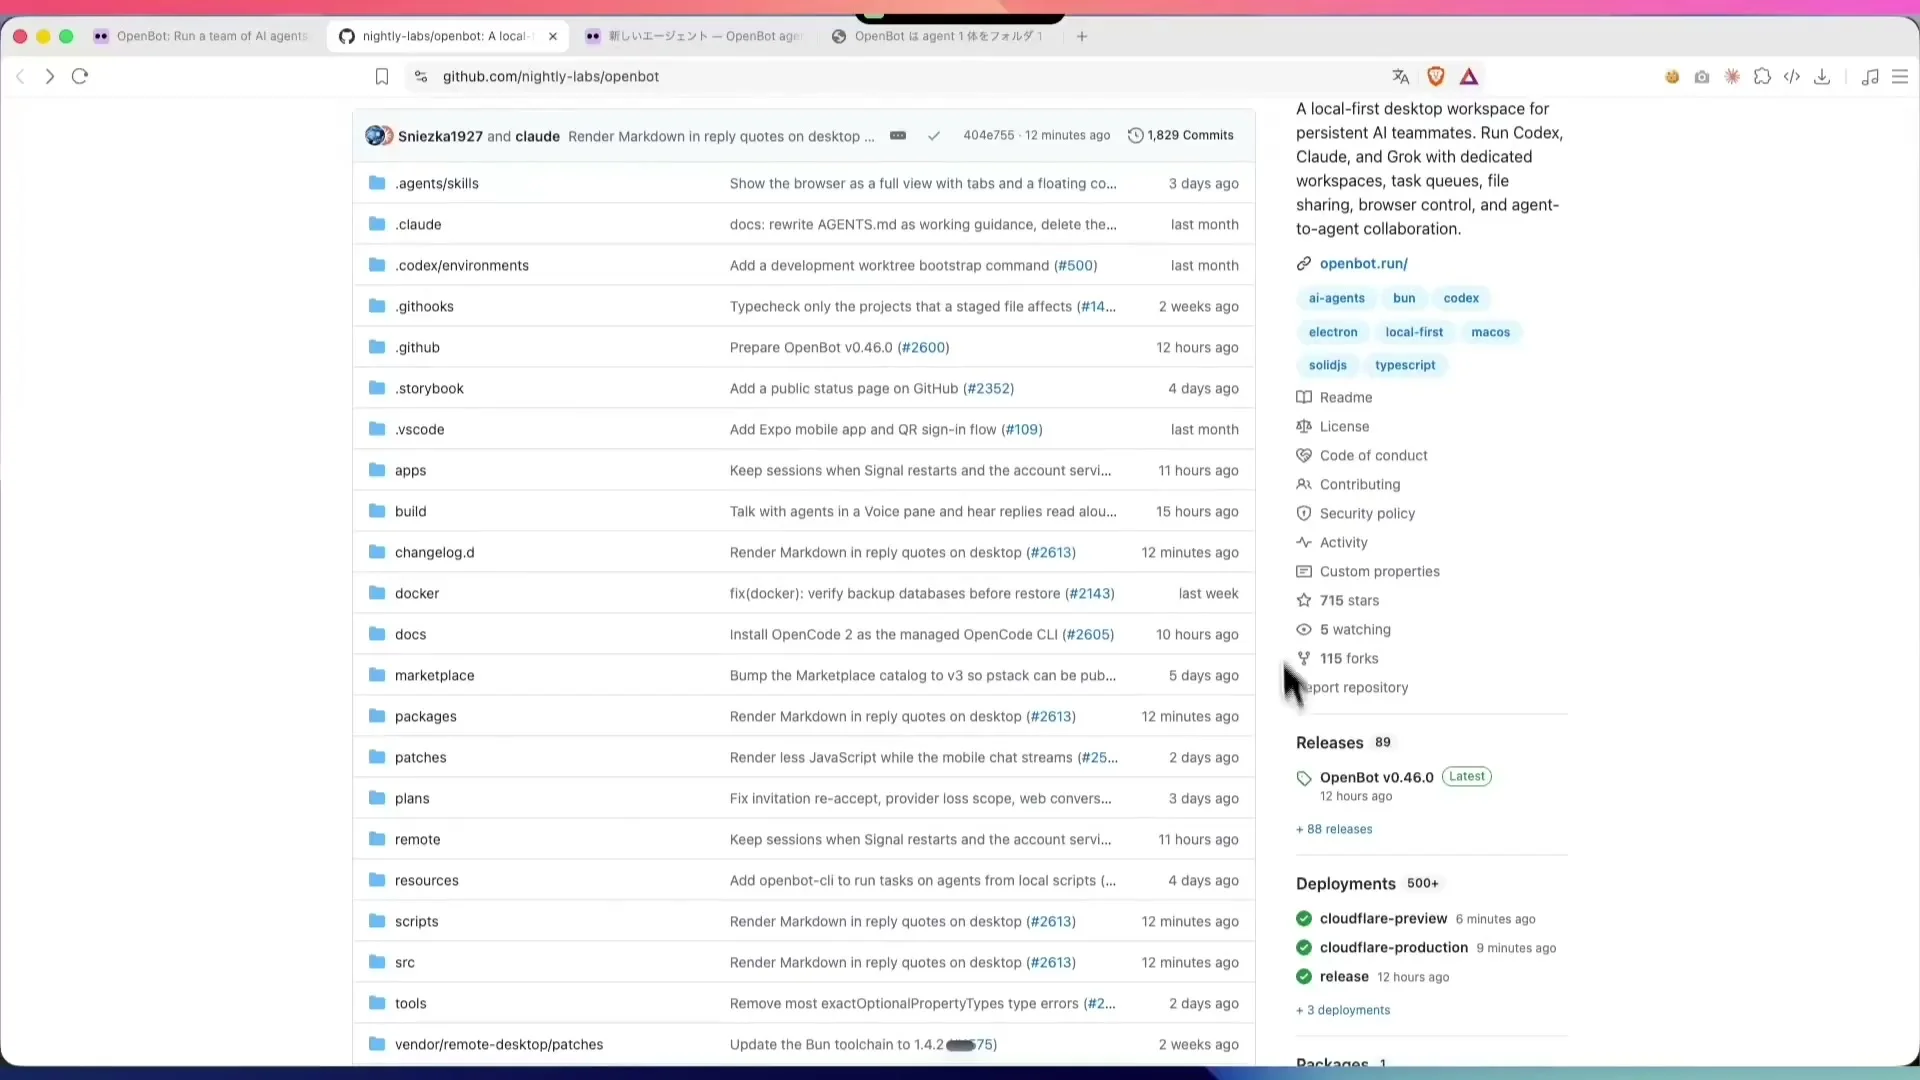This screenshot has height=1080, width=1920.
Task: Open the .agents/skills folder
Action: pyautogui.click(x=437, y=183)
